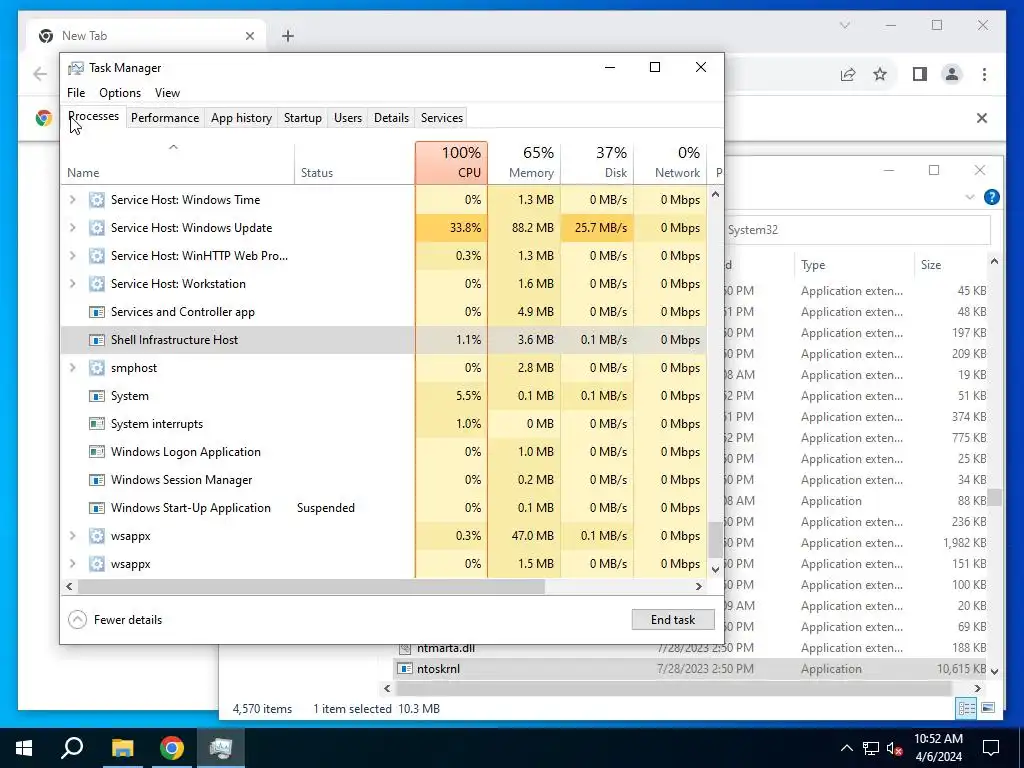Viewport: 1024px width, 768px height.
Task: Expand Service Host: WinHTTP Web Proxy row
Action: [x=72, y=256]
